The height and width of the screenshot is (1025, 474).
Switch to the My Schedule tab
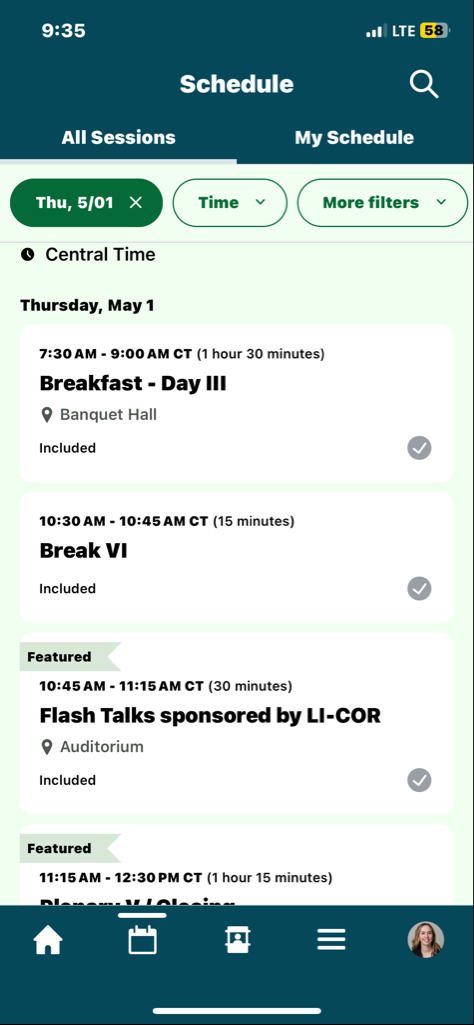(354, 137)
